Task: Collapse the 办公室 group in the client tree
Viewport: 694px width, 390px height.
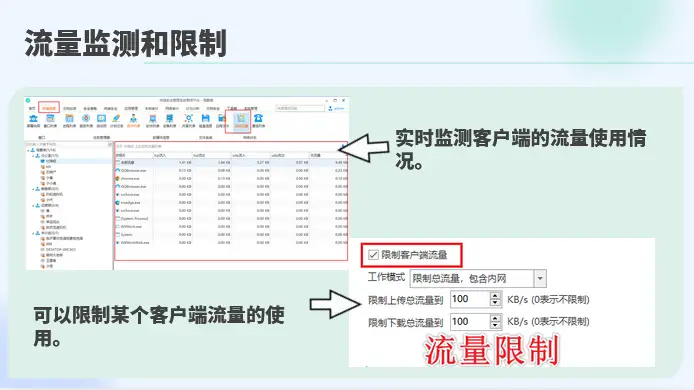Action: (x=33, y=156)
